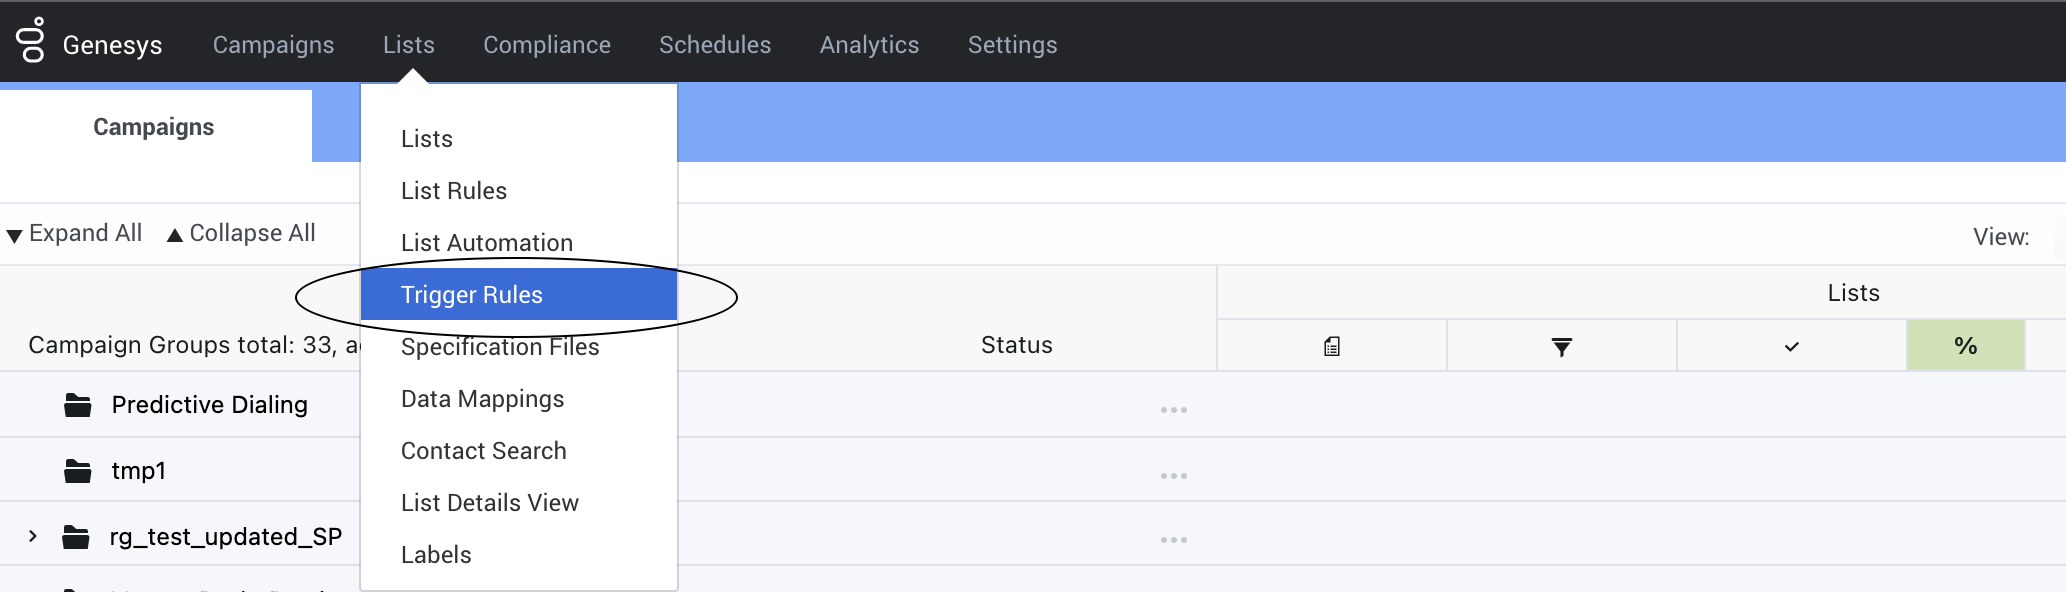
Task: Open the Predictive Dialing row options ellipsis
Action: (1173, 410)
